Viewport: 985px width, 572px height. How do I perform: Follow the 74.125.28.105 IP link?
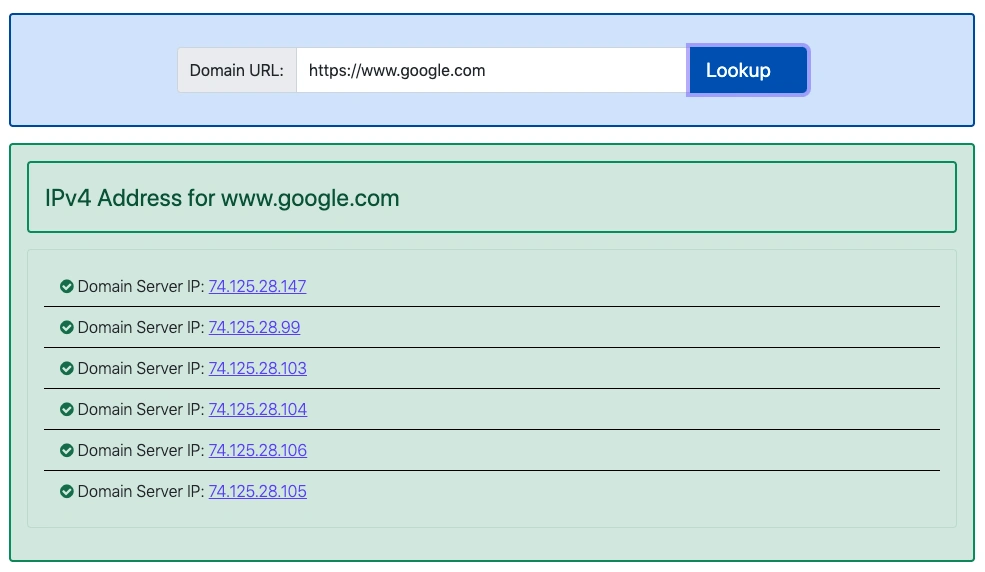click(257, 492)
